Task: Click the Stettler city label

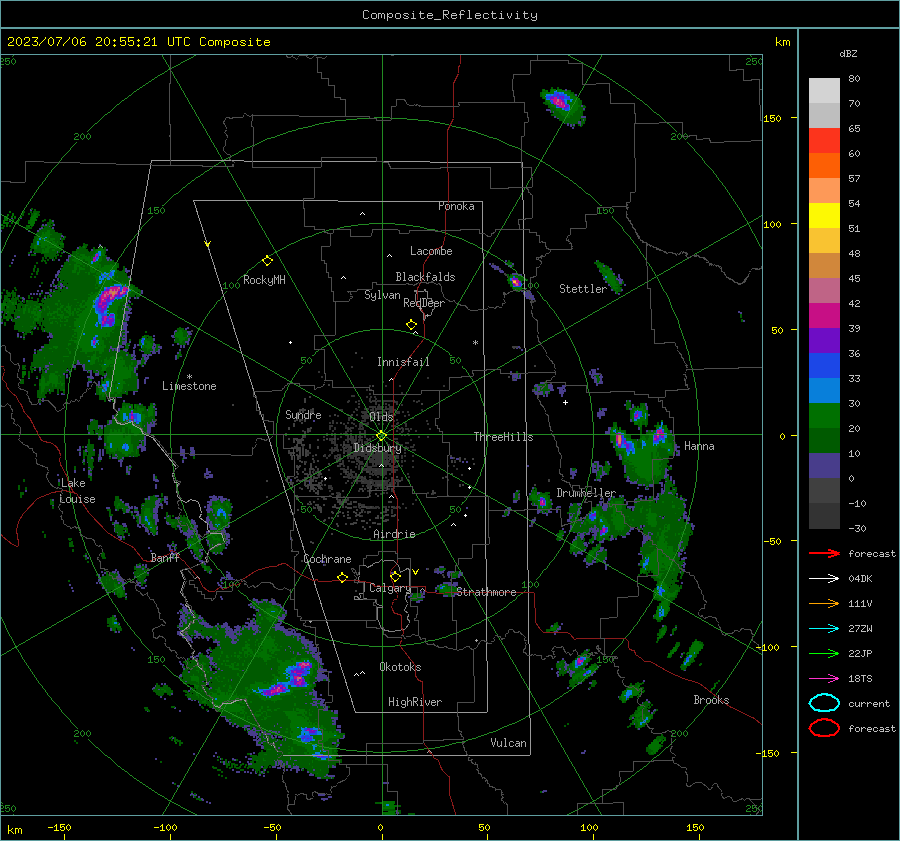Action: click(583, 289)
